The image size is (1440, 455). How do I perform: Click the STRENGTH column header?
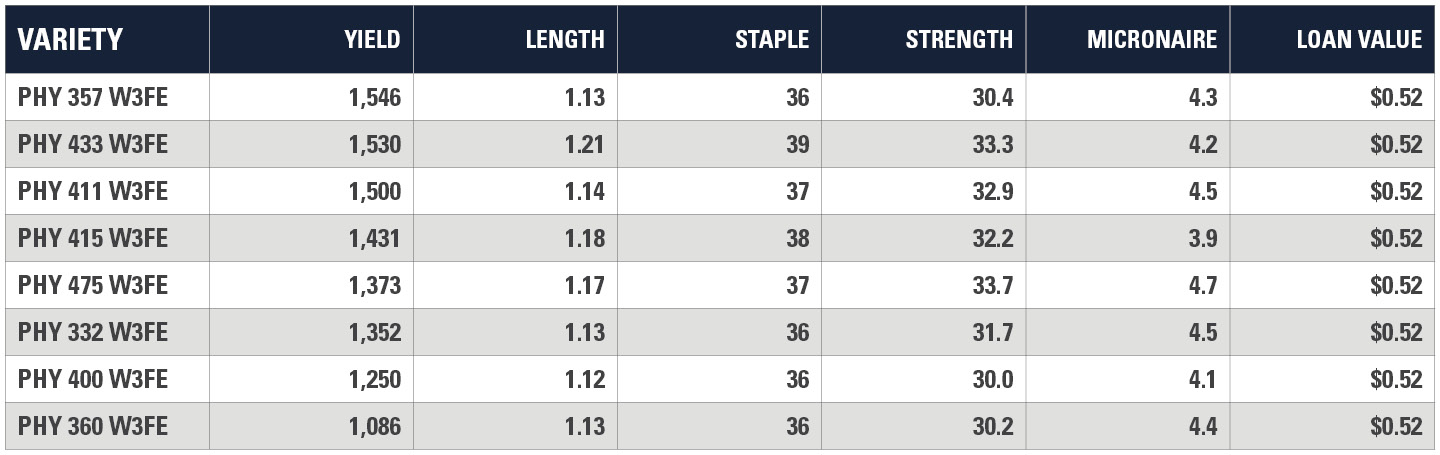tap(959, 40)
